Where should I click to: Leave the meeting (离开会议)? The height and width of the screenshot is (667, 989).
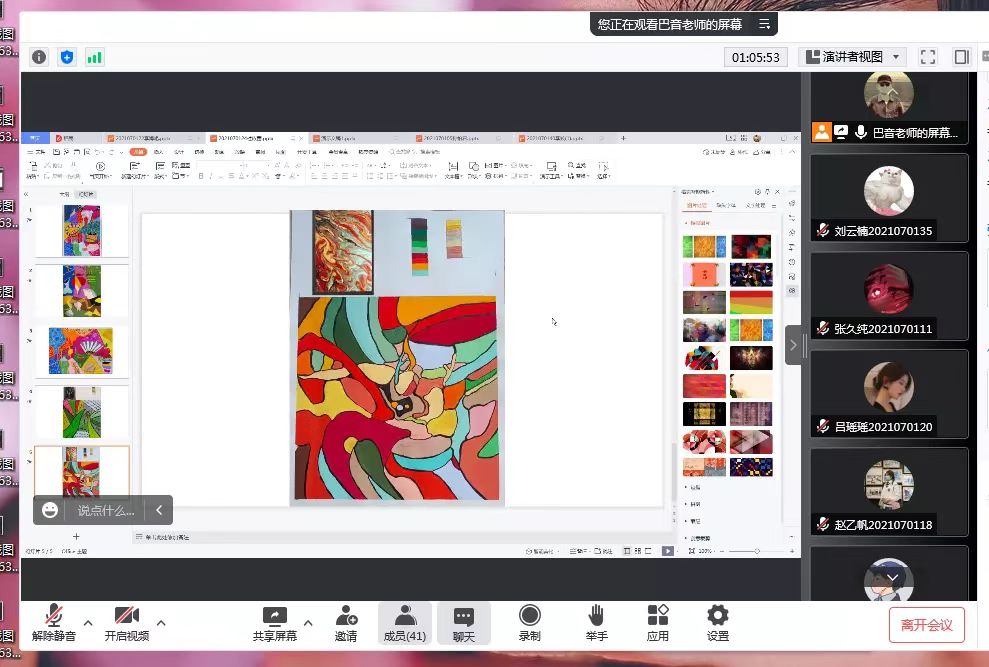pyautogui.click(x=926, y=625)
